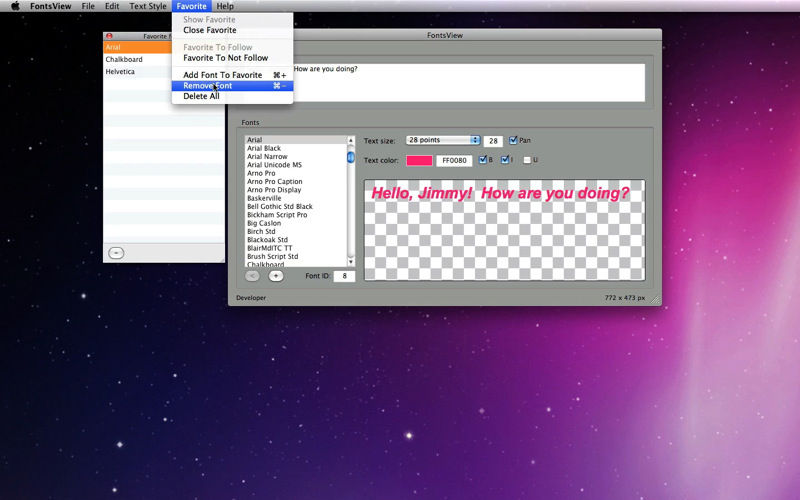Open the Text size dropdown
Viewport: 800px width, 500px height.
[443, 140]
